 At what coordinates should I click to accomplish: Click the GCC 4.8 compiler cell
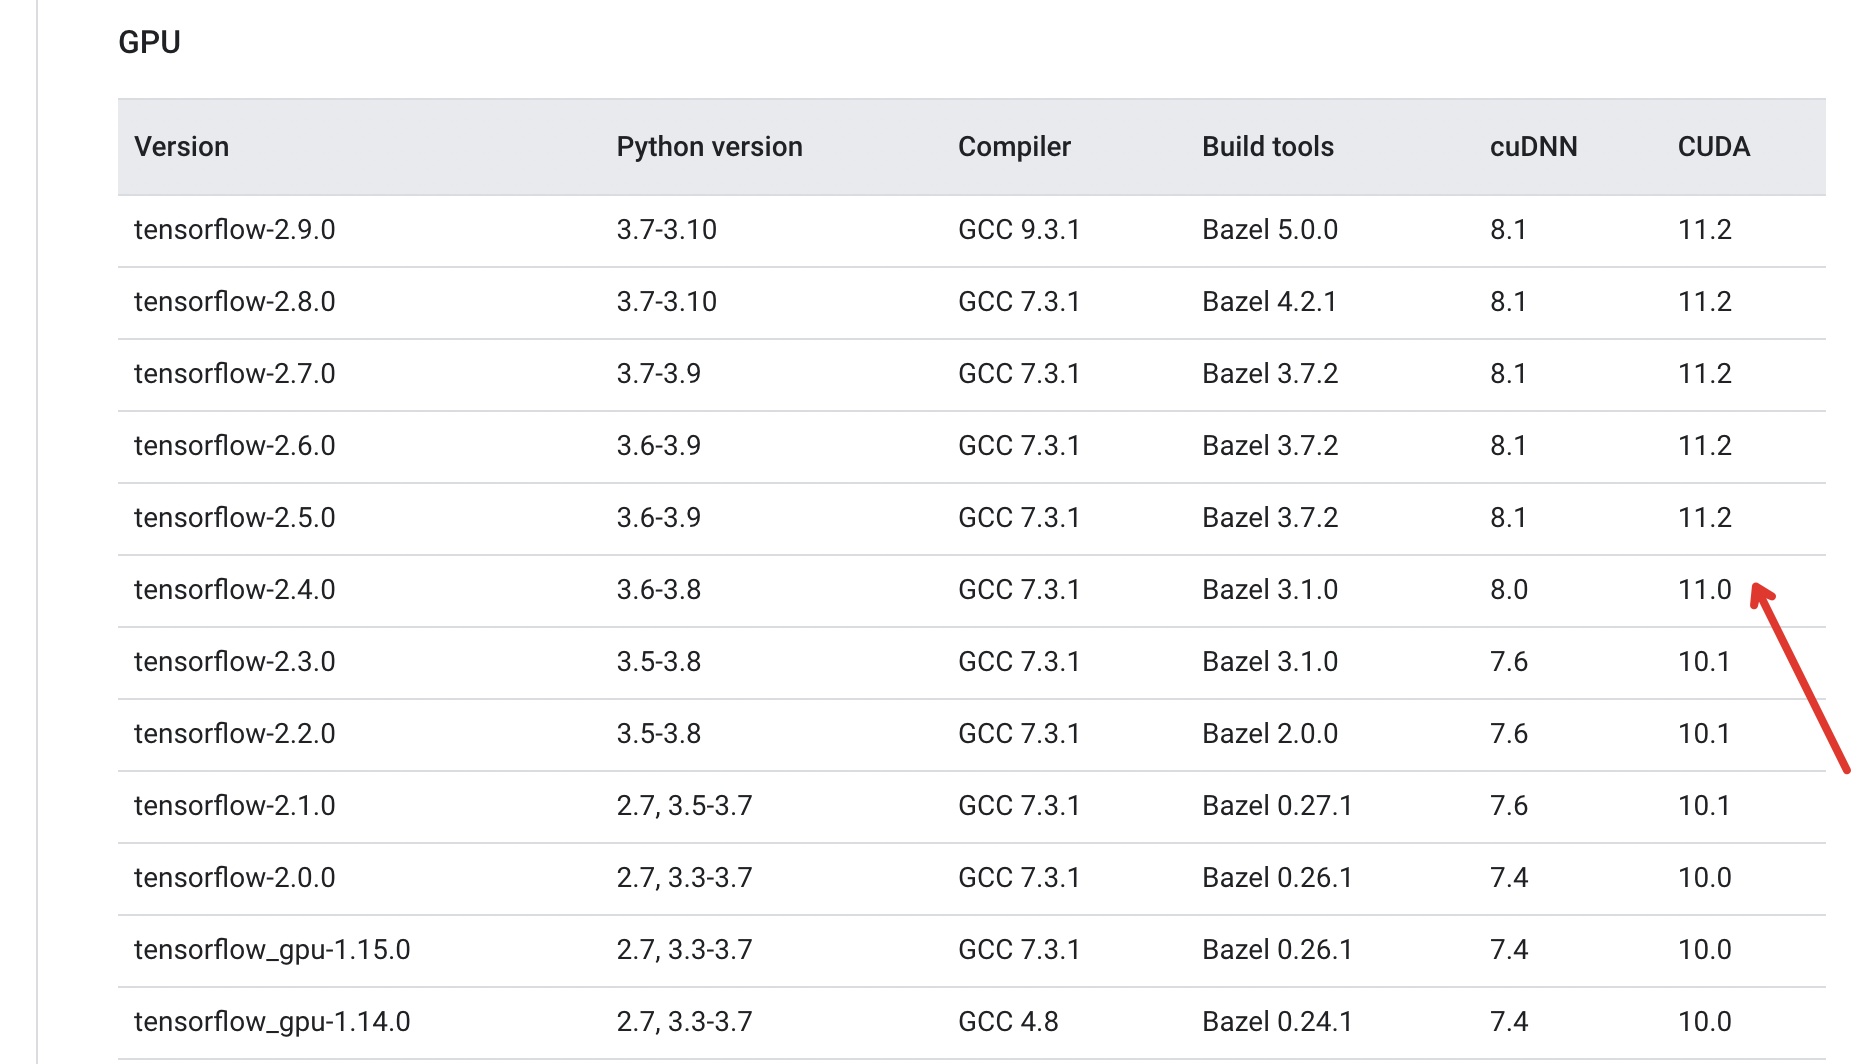coord(1008,1022)
